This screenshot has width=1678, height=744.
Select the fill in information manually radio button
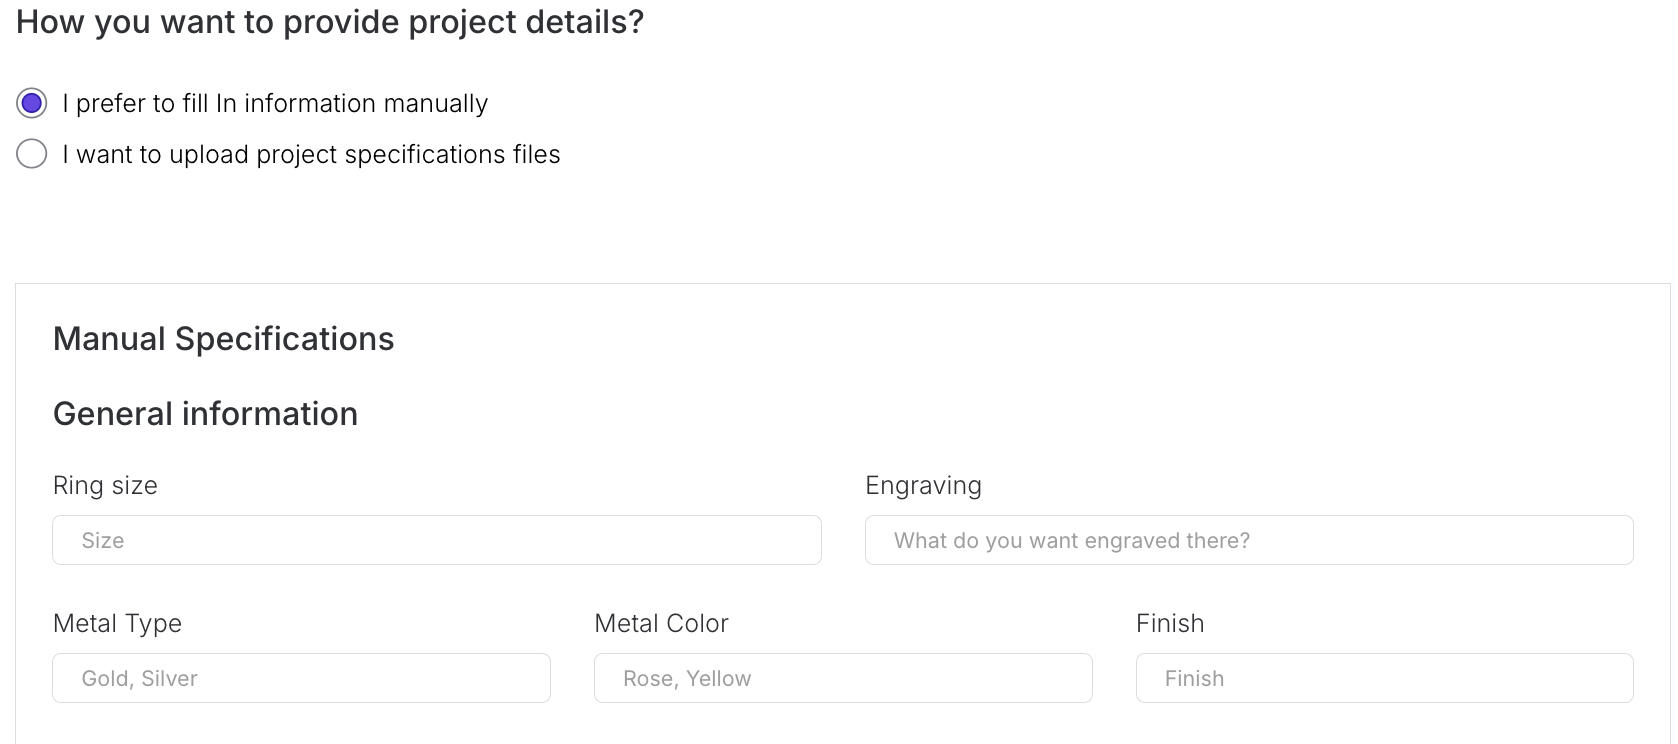(x=32, y=103)
